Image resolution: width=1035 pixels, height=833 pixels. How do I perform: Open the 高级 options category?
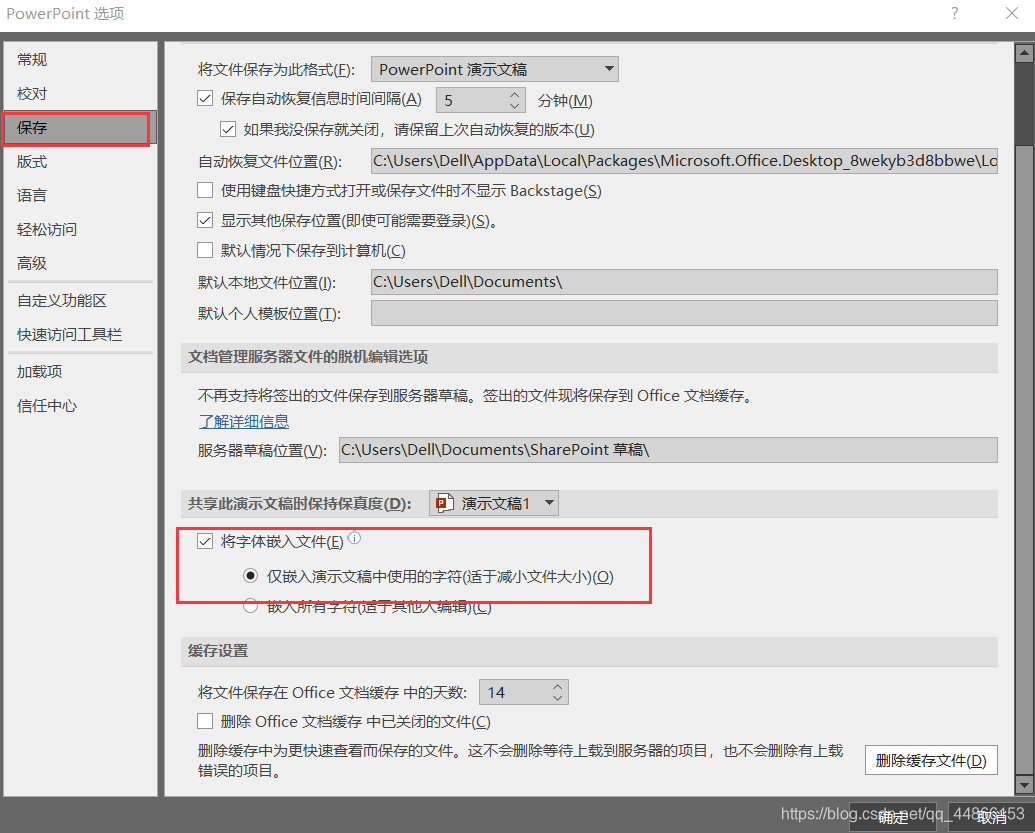[79, 263]
